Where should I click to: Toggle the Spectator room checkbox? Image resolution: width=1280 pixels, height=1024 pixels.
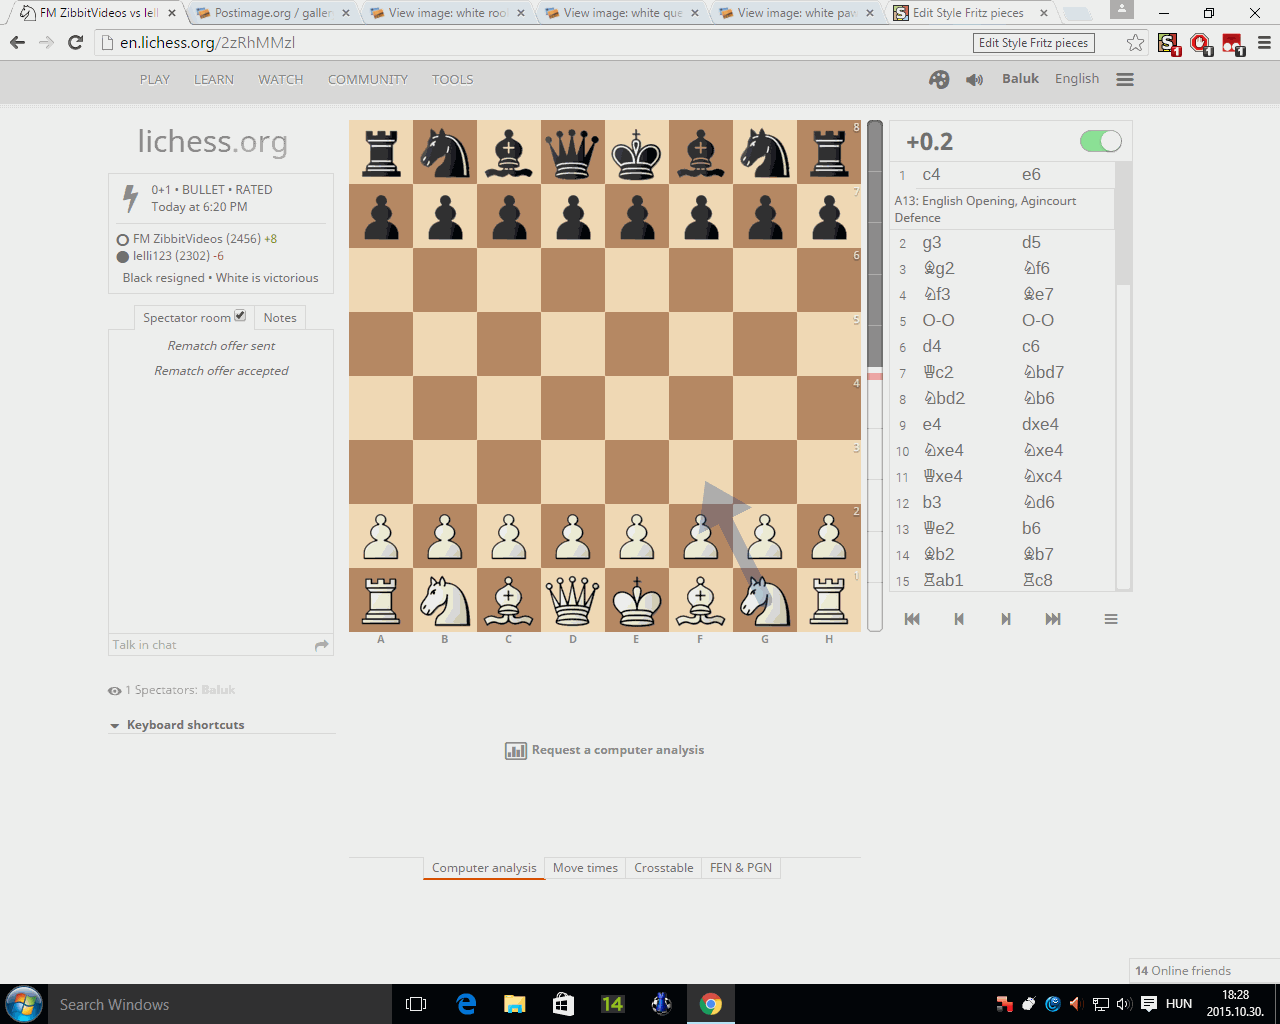pos(240,316)
